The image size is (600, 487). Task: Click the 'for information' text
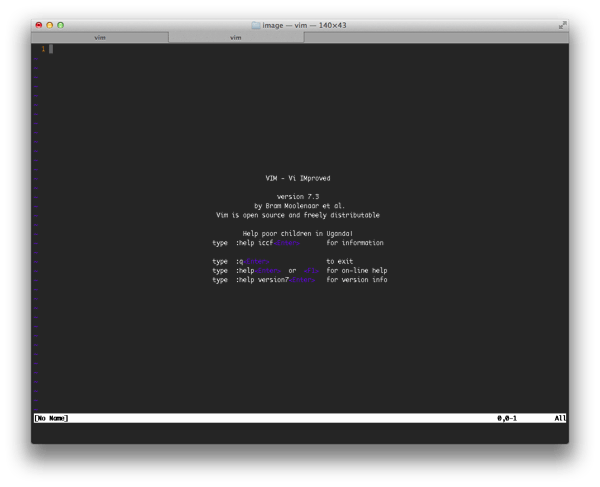click(355, 243)
